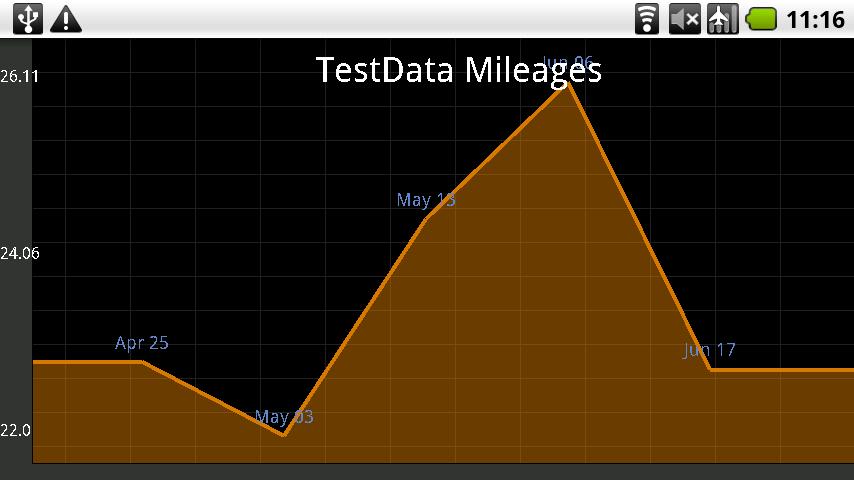Tap the green battery icon
854x480 pixels.
[x=761, y=18]
